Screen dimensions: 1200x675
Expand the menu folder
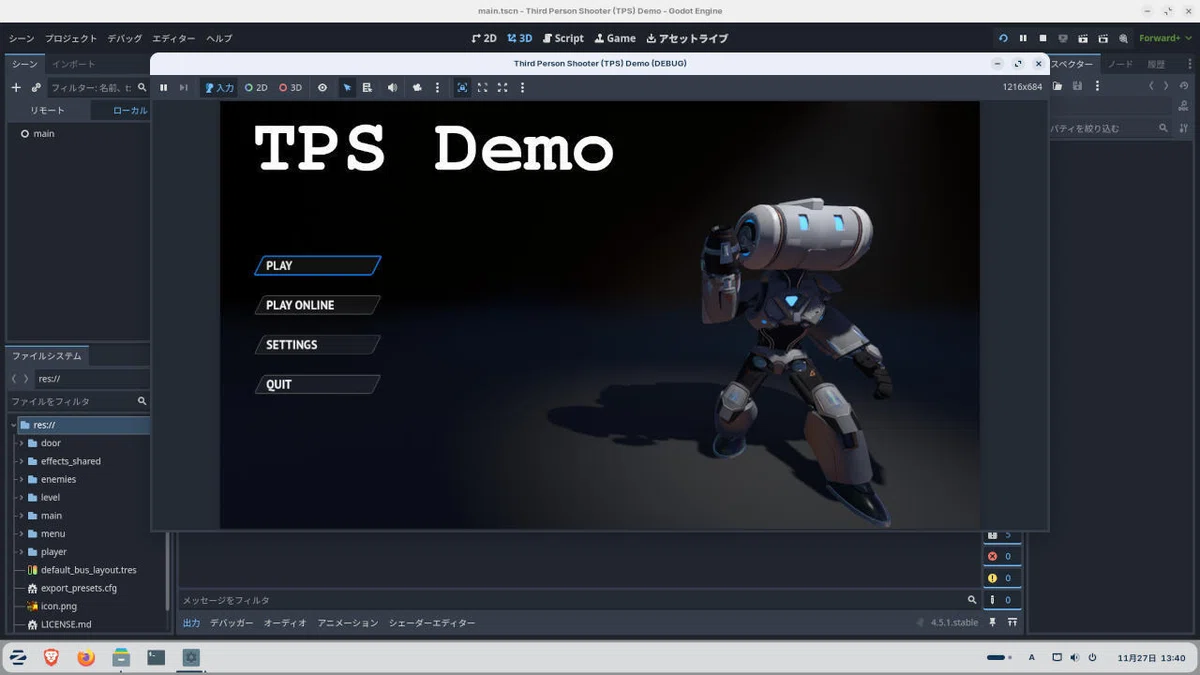21,533
